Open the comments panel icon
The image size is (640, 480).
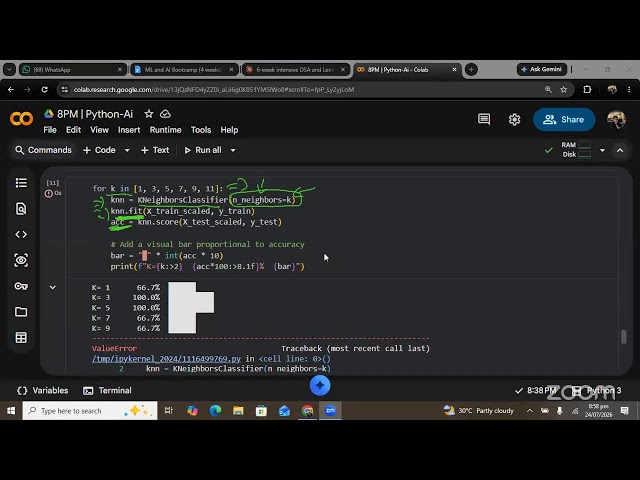coord(484,119)
